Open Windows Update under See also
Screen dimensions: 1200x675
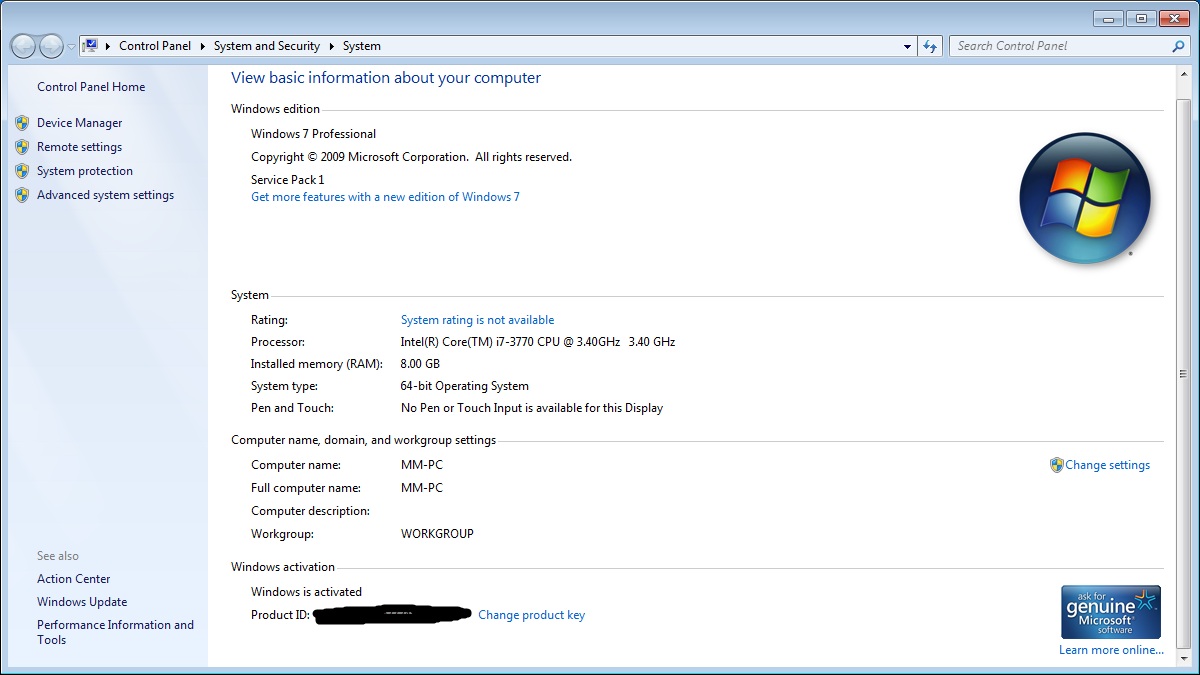[82, 602]
